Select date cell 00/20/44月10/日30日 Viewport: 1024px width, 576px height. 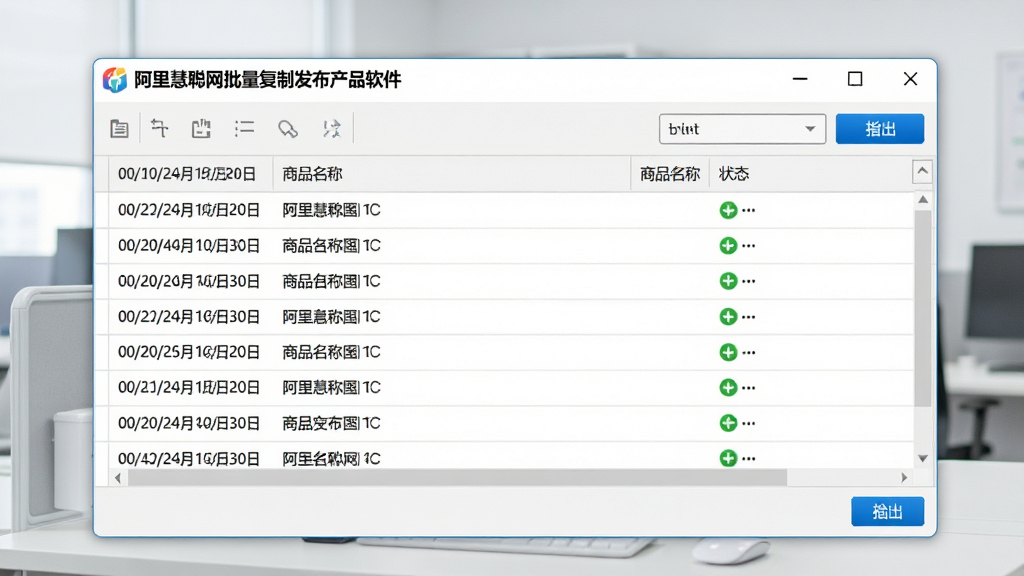189,246
